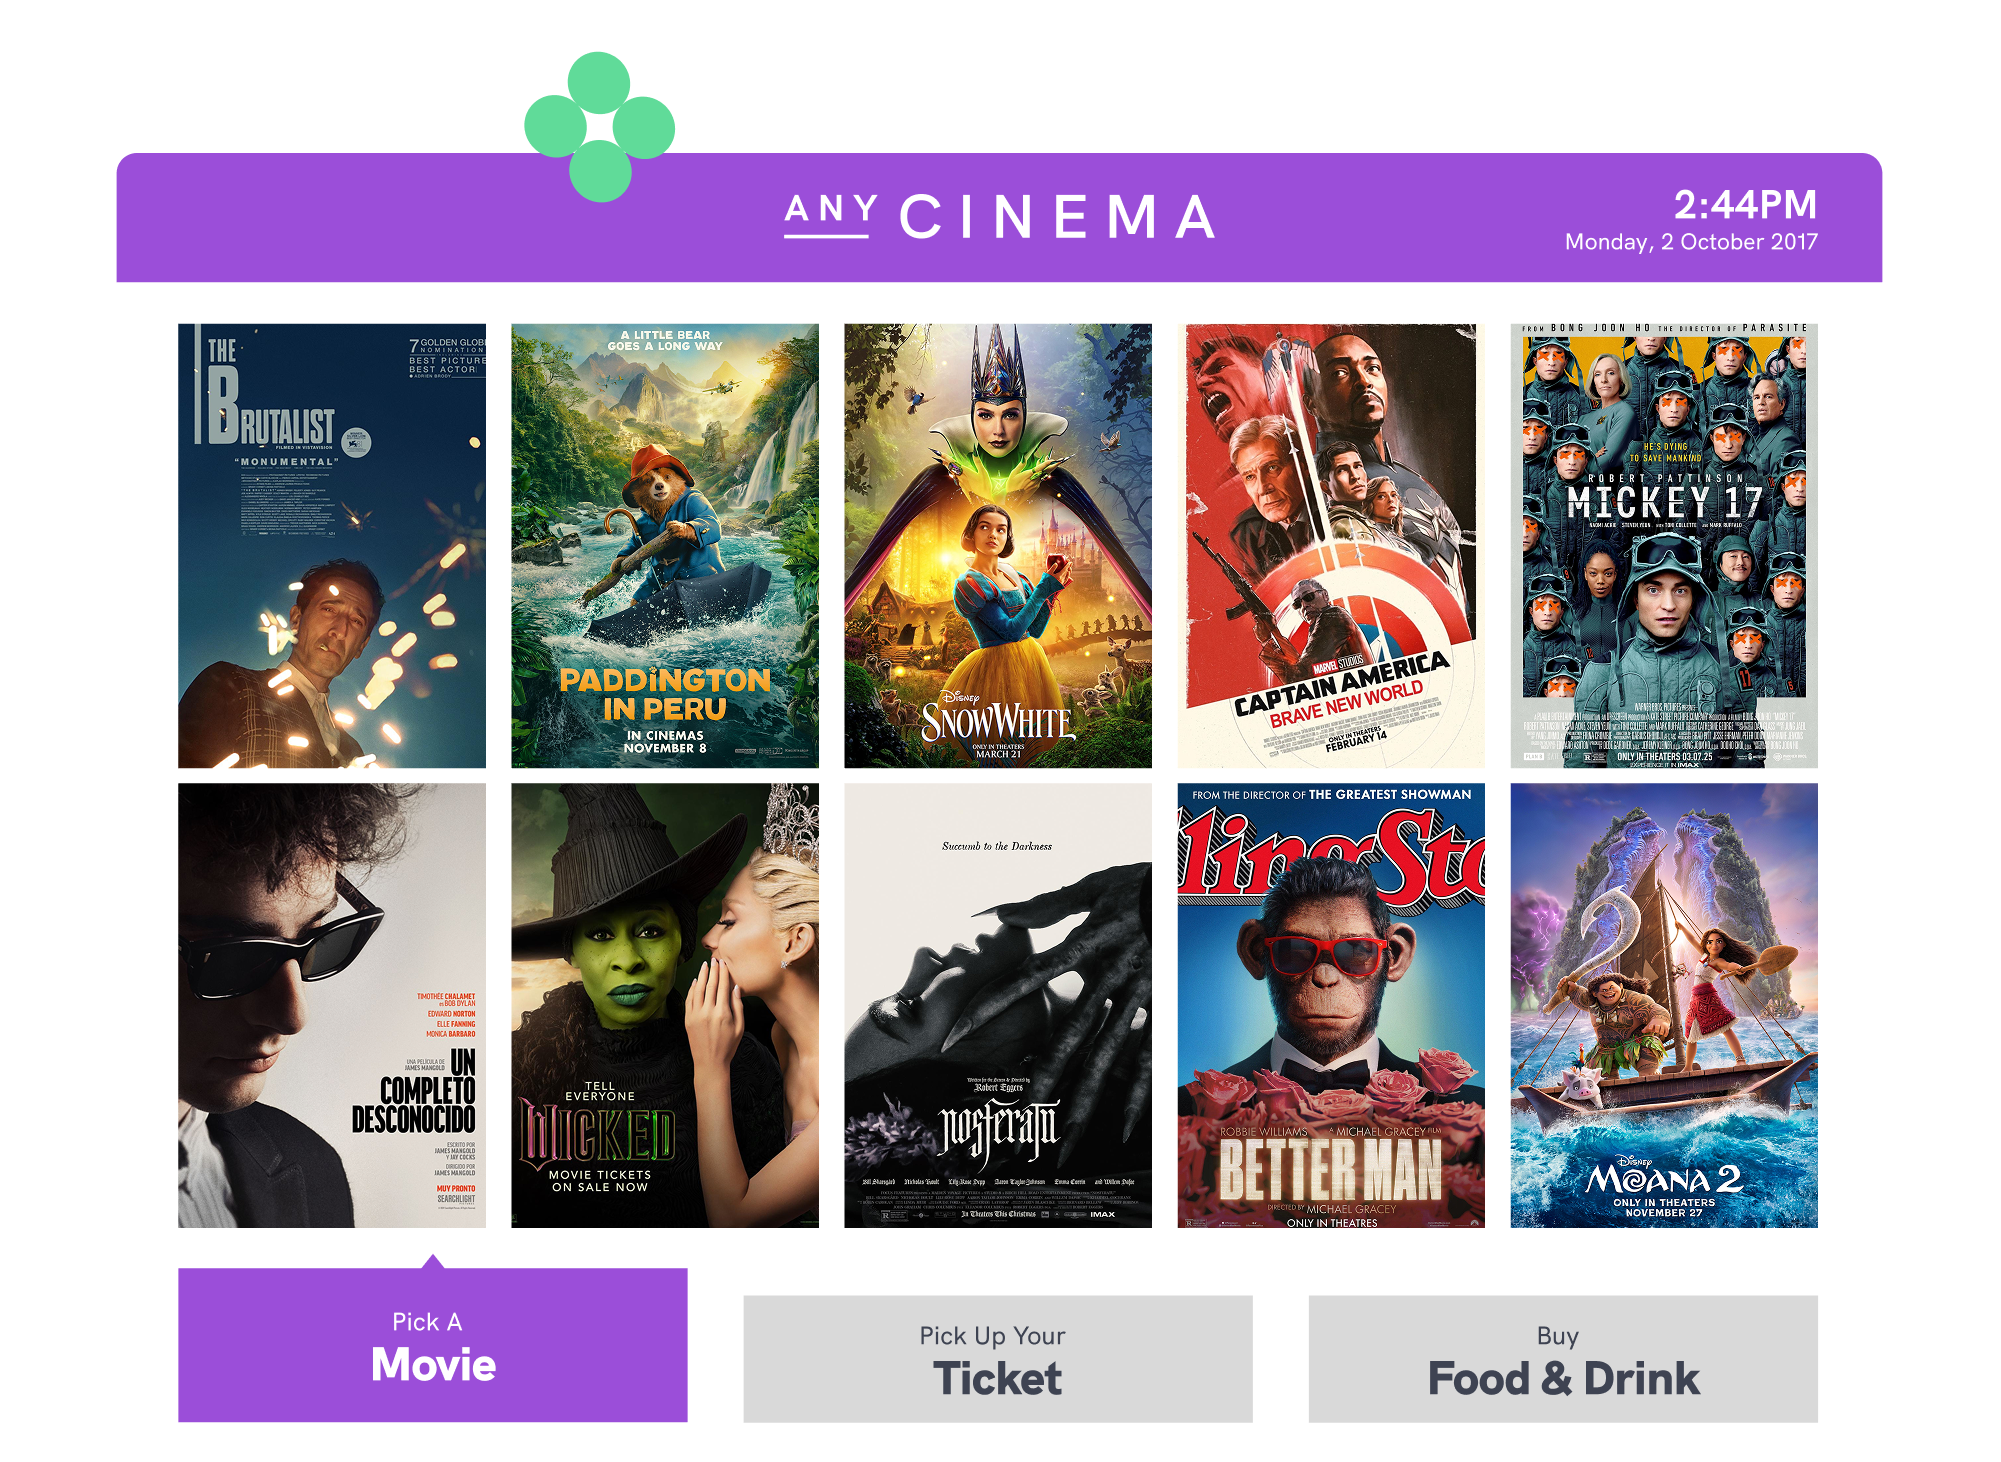Go to Buy Food & Drink tab
Viewport: 2001px width, 1462px height.
[x=1563, y=1359]
